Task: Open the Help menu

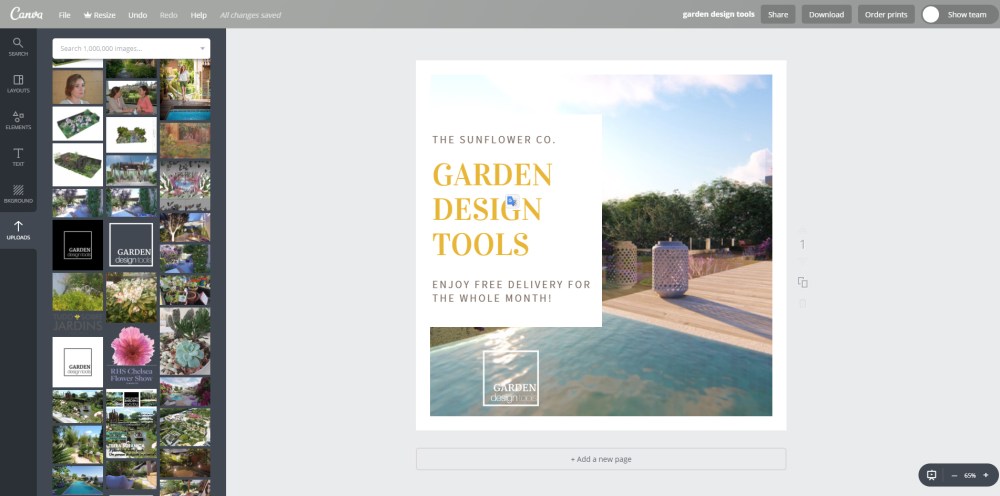Action: tap(198, 15)
